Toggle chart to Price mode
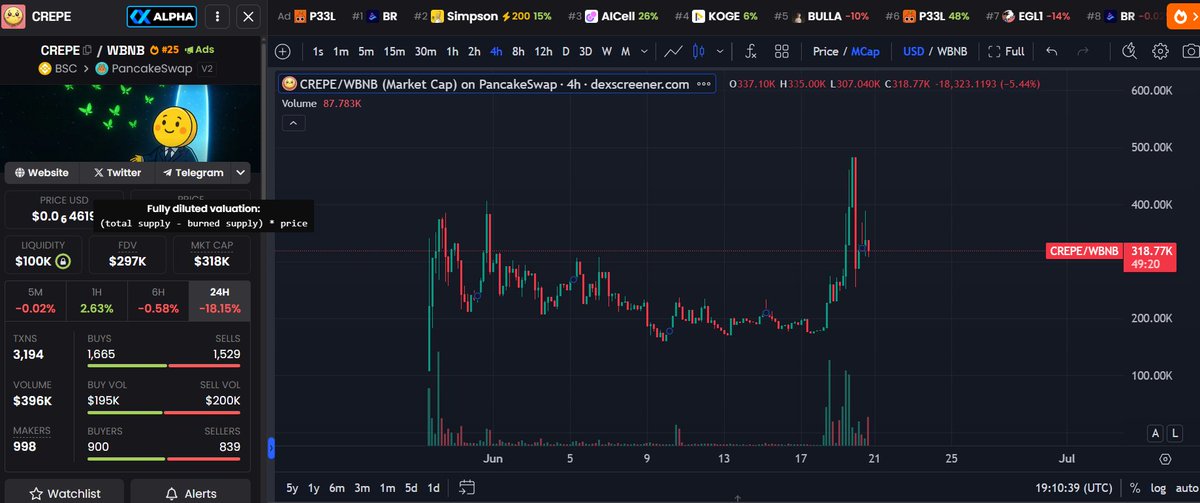This screenshot has width=1200, height=503. coord(826,51)
